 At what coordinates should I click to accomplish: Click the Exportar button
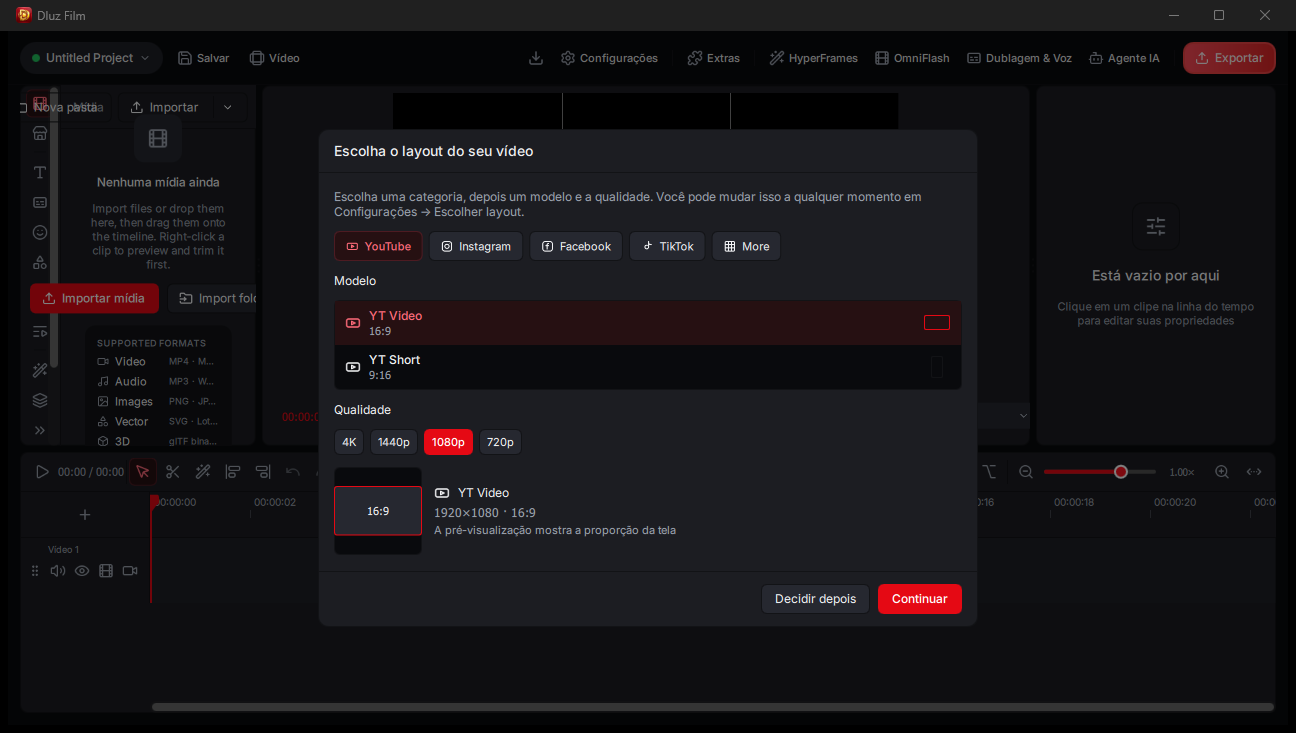(x=1229, y=58)
